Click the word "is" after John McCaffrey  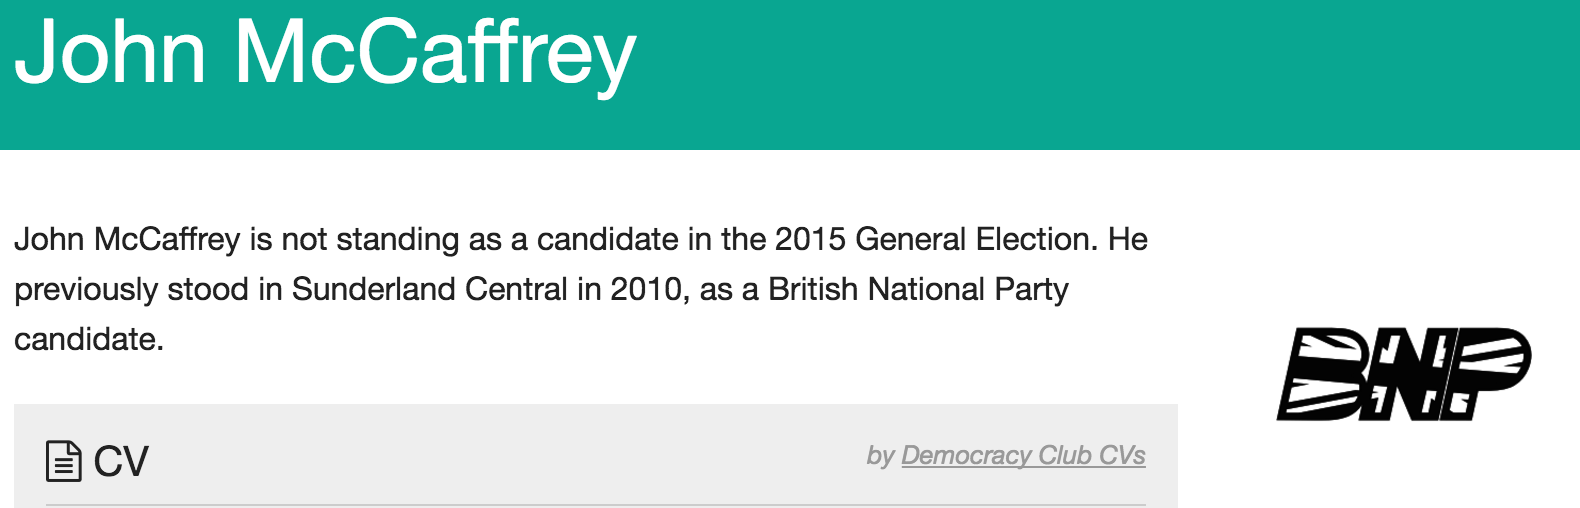[x=261, y=239]
